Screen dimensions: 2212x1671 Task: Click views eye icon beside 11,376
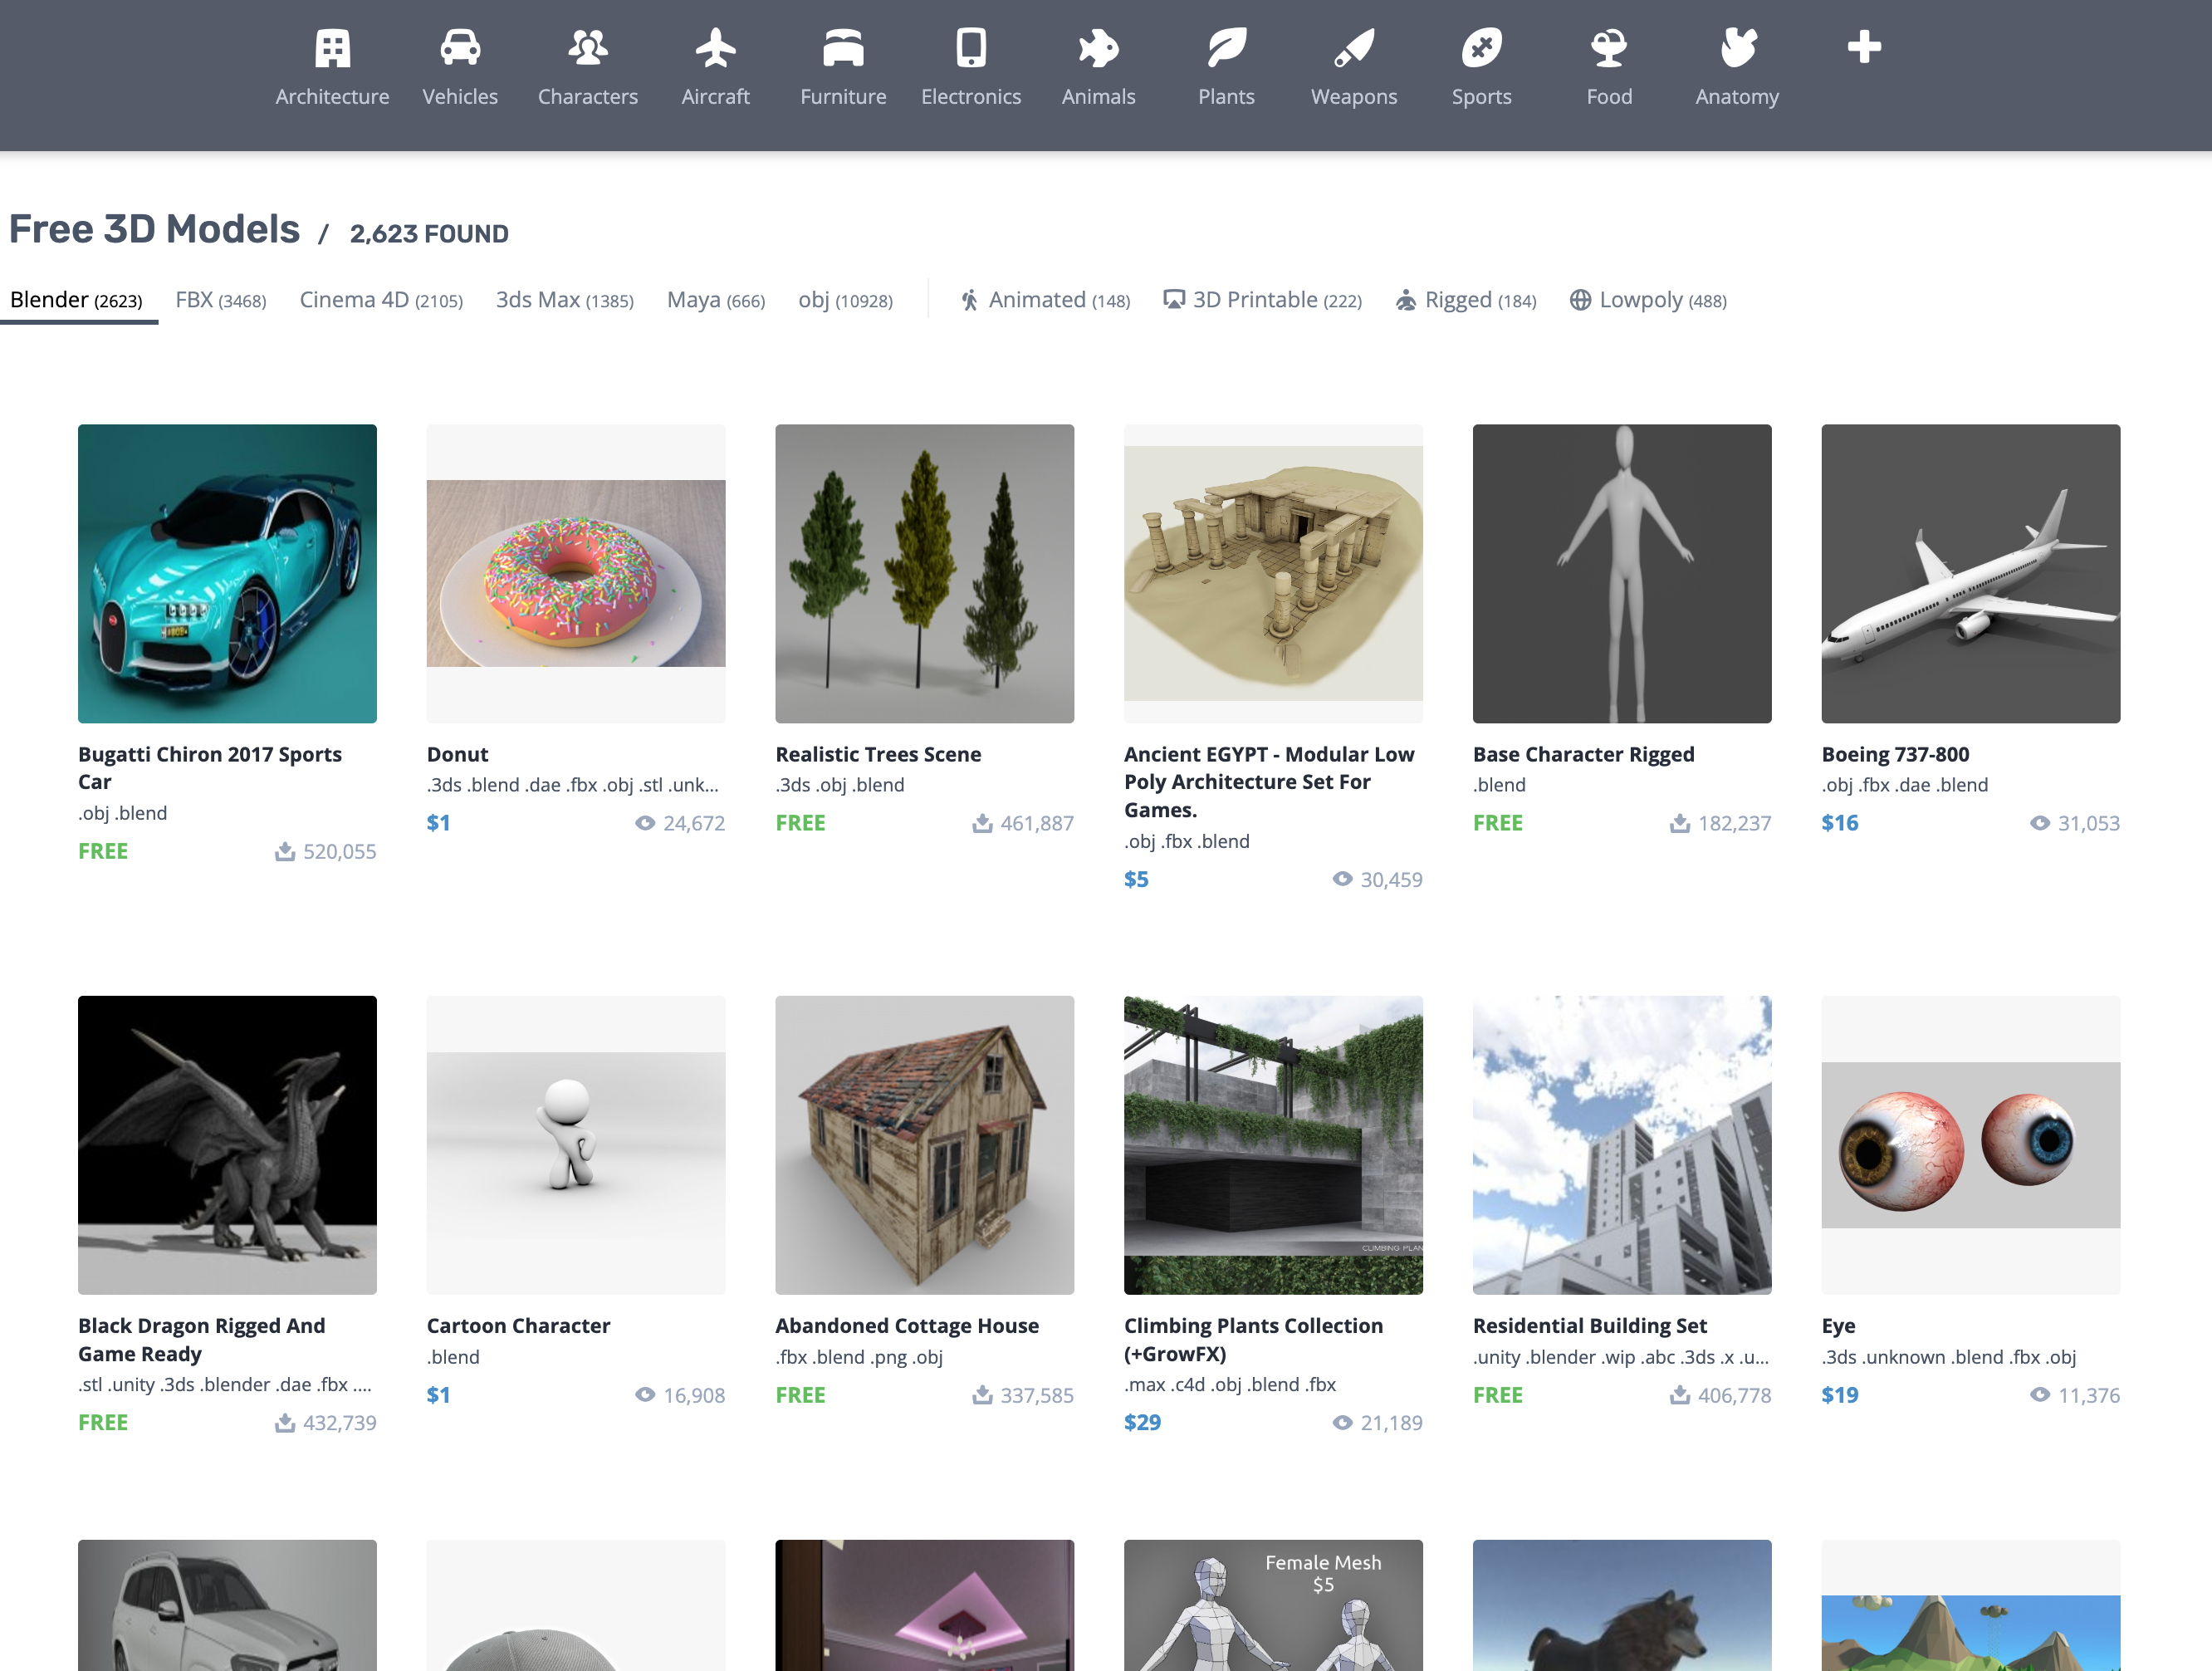click(x=2040, y=1394)
